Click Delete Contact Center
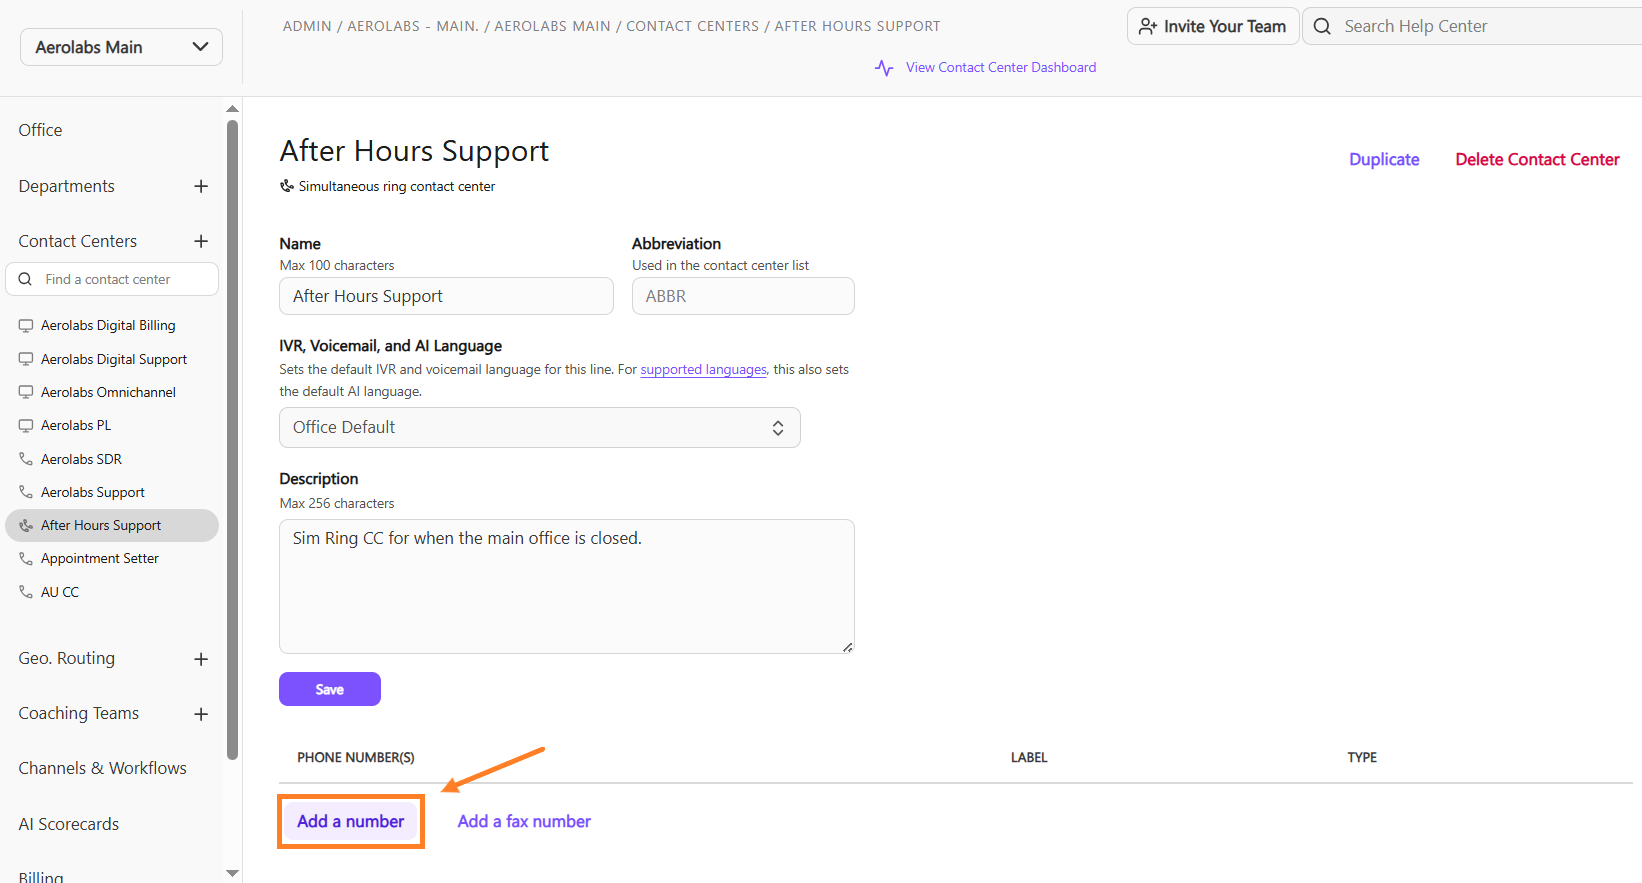 click(x=1537, y=159)
